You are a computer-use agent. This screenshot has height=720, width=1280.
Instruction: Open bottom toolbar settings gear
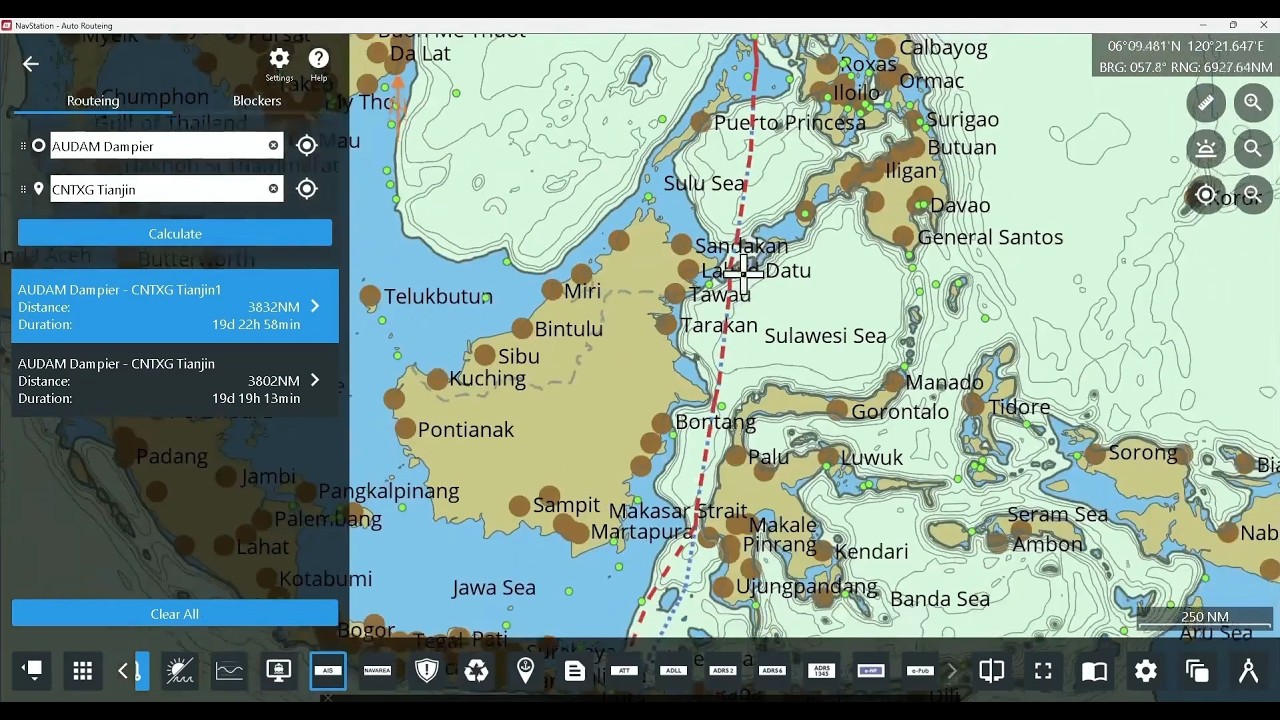(x=1146, y=672)
